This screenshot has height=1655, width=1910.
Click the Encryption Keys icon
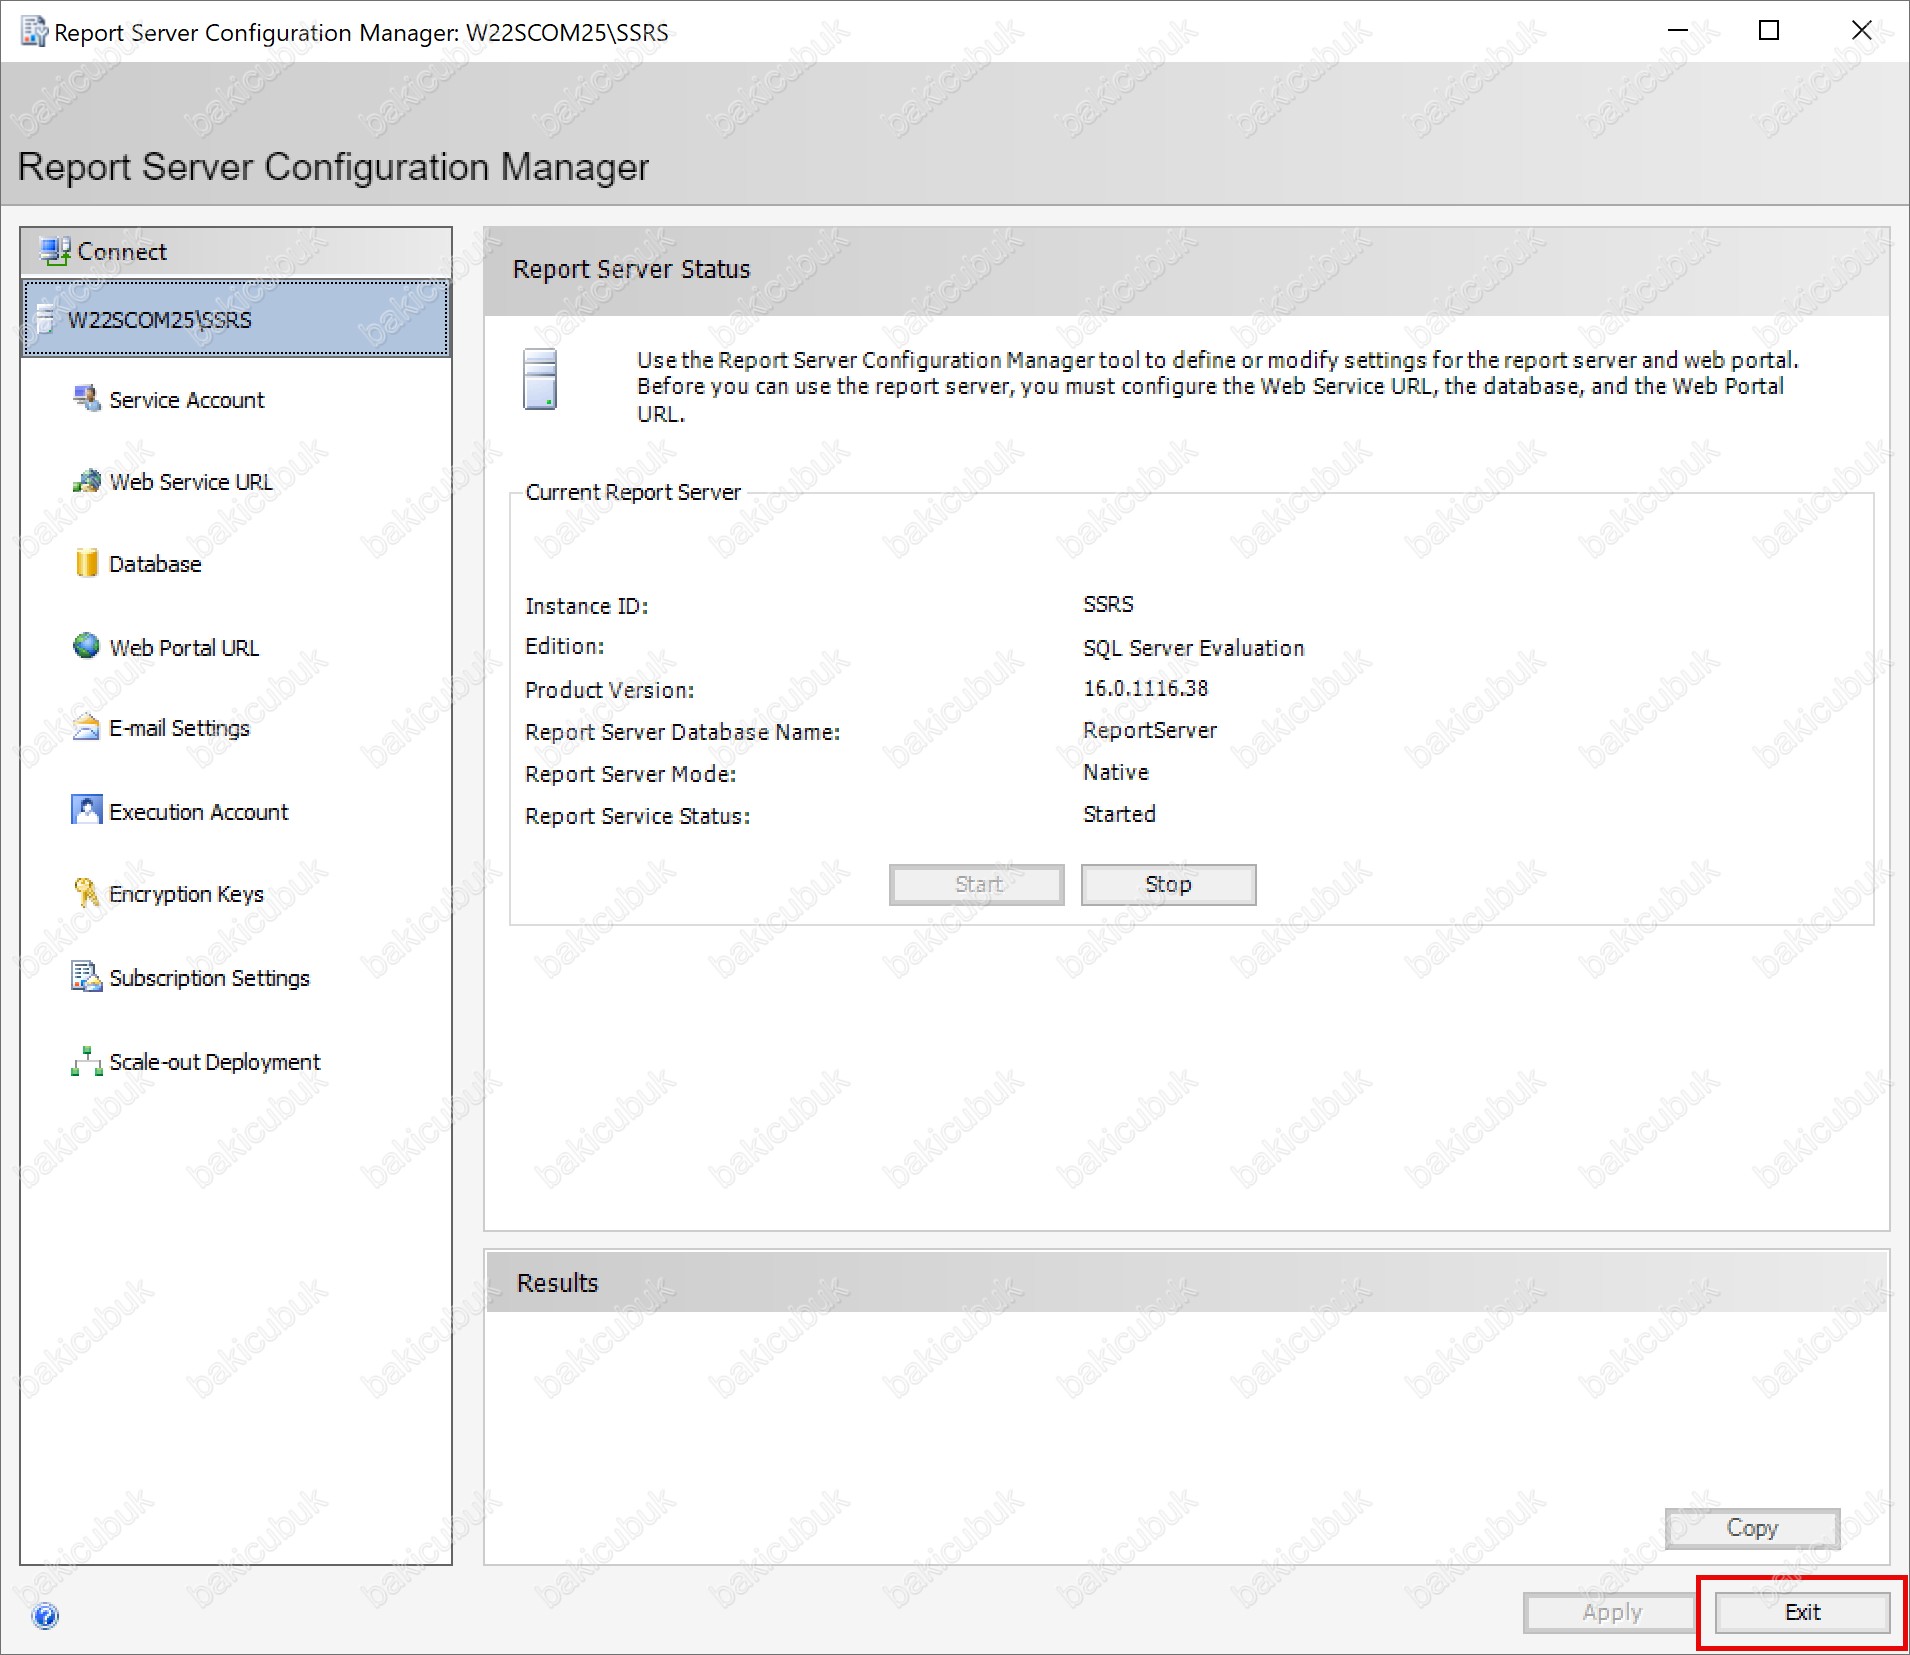[x=87, y=892]
